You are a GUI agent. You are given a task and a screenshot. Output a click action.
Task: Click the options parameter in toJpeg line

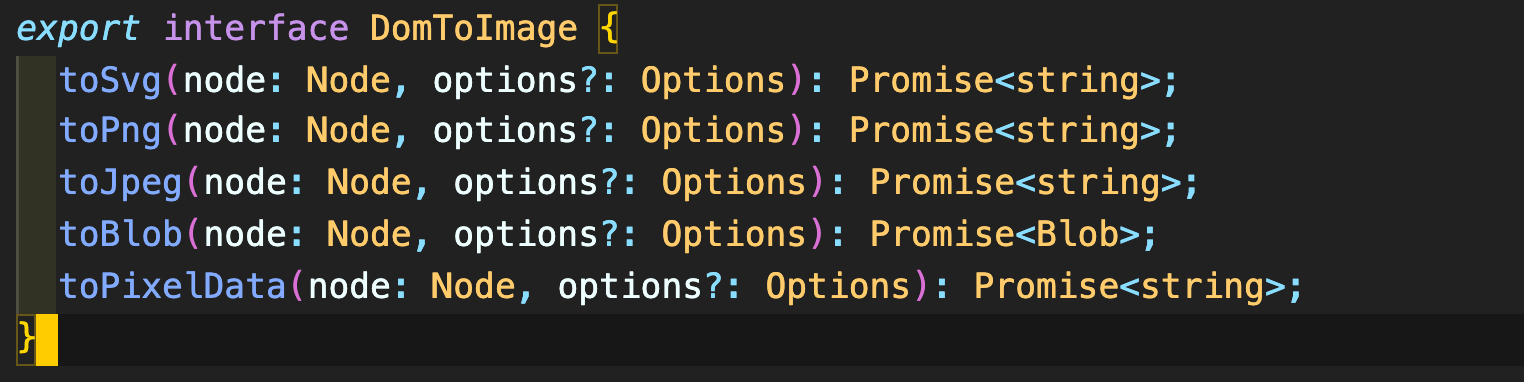[x=526, y=184]
